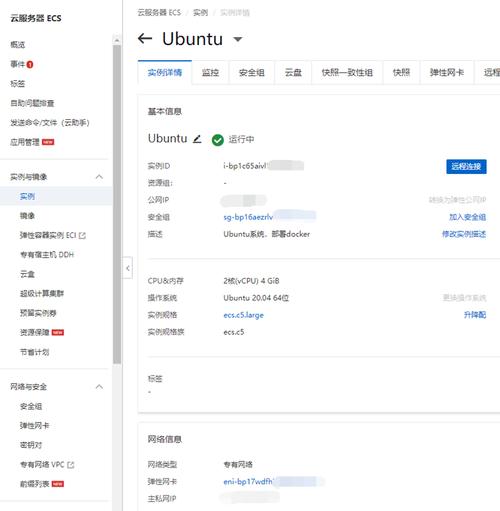This screenshot has width=500, height=511.
Task: Open 弹性容器实例 ECI in the sidebar
Action: tap(48, 236)
